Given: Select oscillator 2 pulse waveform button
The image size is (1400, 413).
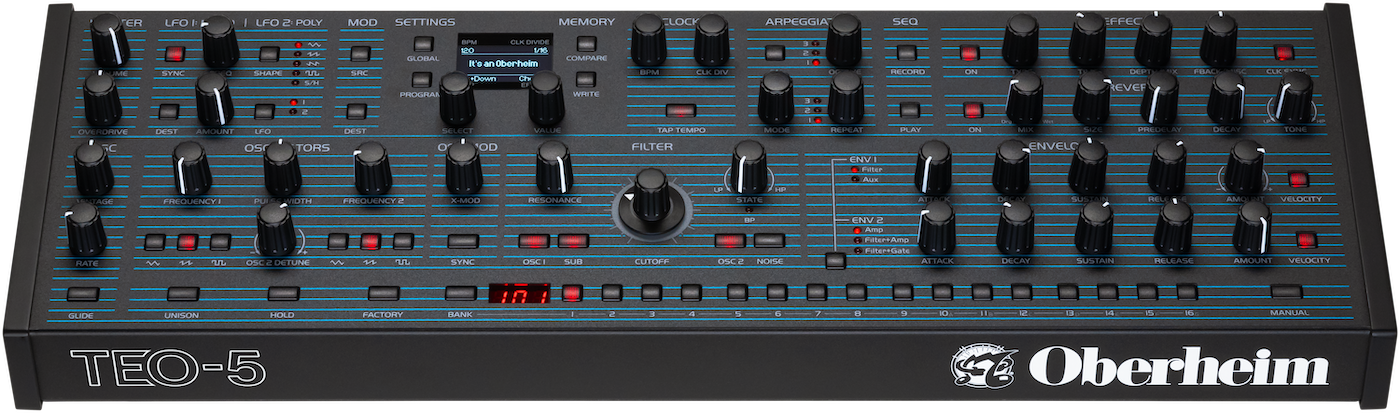Looking at the screenshot, I should point(403,241).
